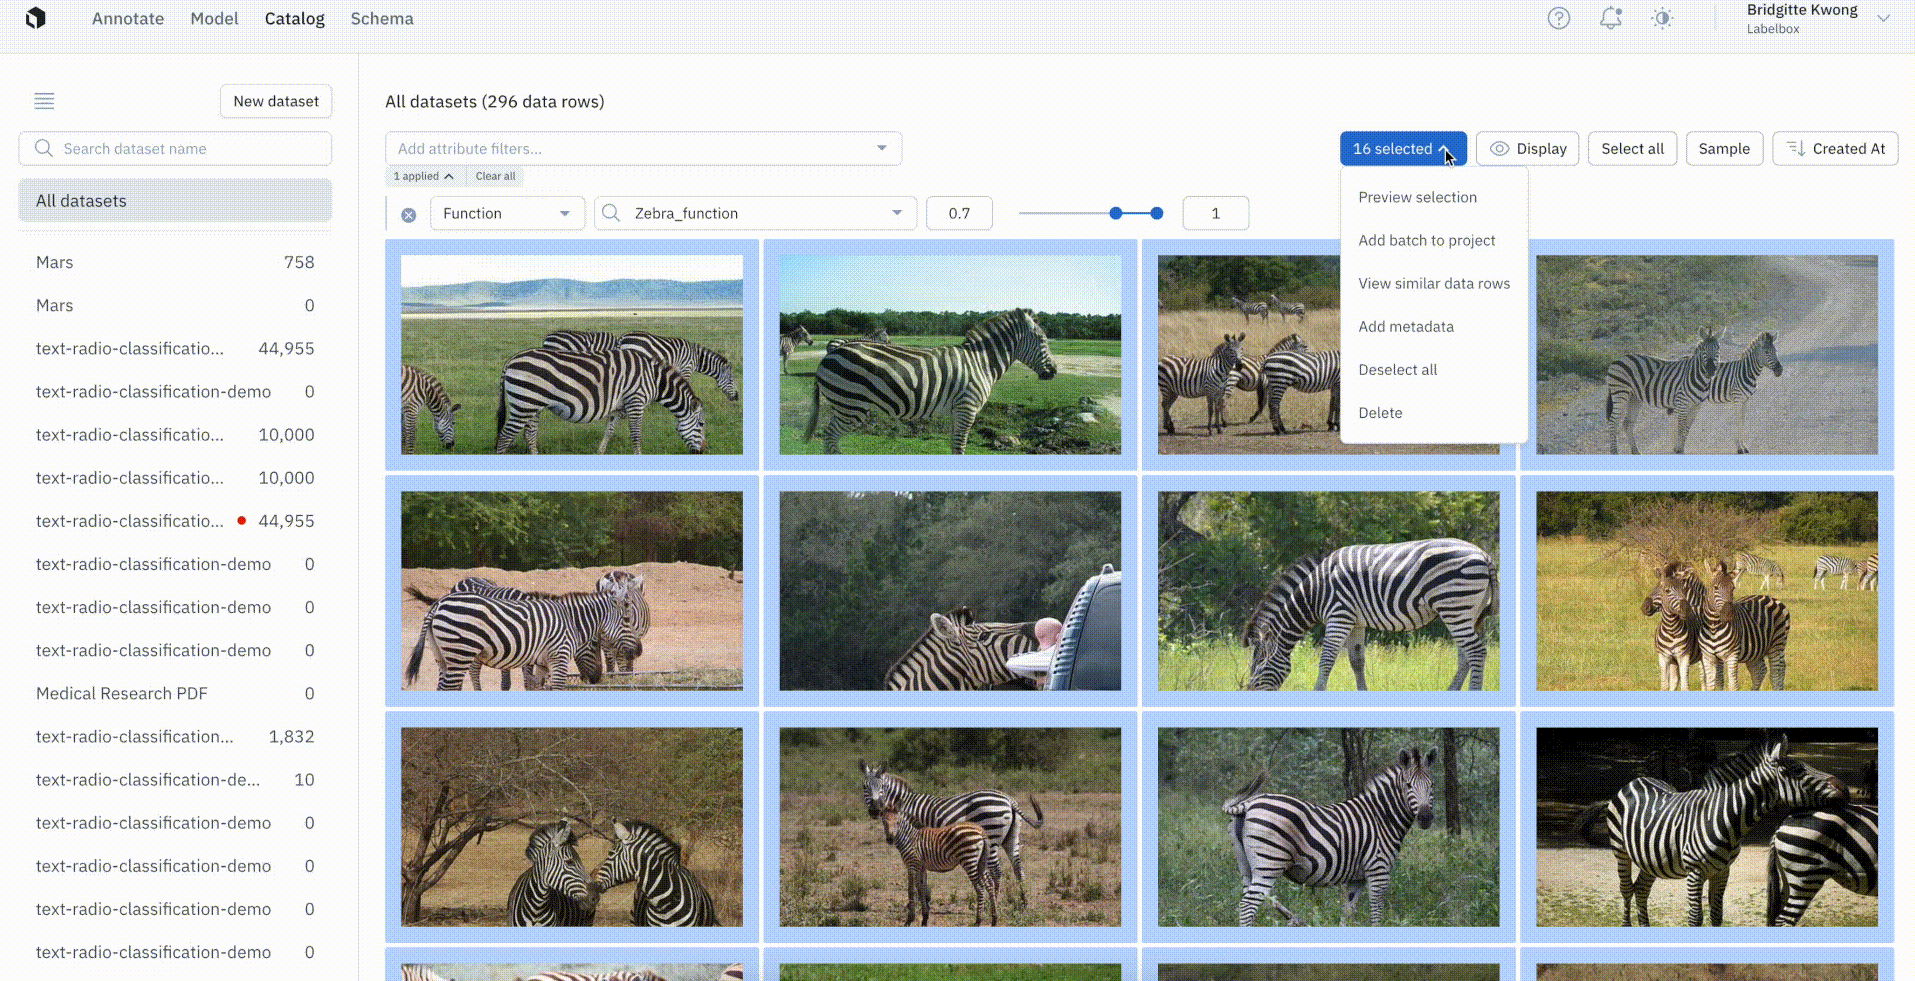Screen dimensions: 1915x981
Task: Click the 'All datasets (296 data rows)' heading
Action: (495, 101)
